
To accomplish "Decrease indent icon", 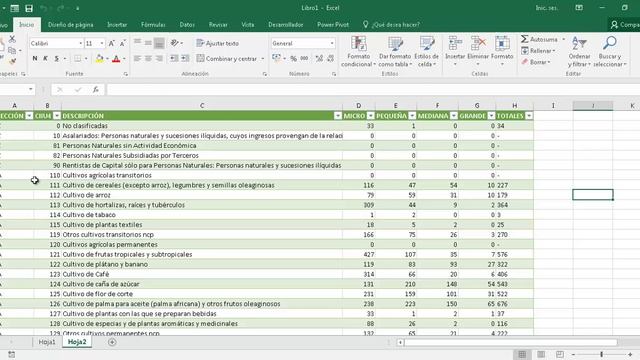I will click(x=174, y=59).
